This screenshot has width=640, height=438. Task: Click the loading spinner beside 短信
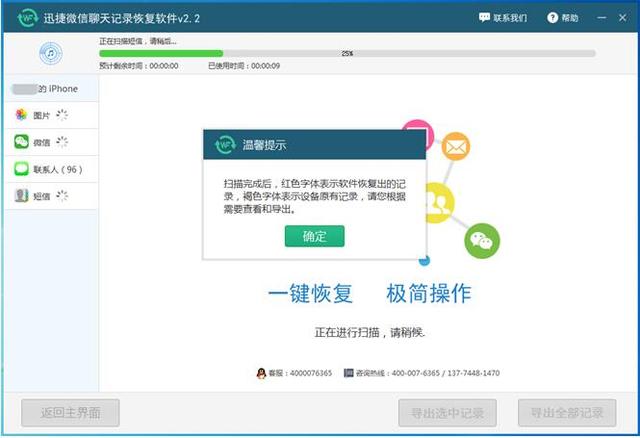[x=62, y=196]
